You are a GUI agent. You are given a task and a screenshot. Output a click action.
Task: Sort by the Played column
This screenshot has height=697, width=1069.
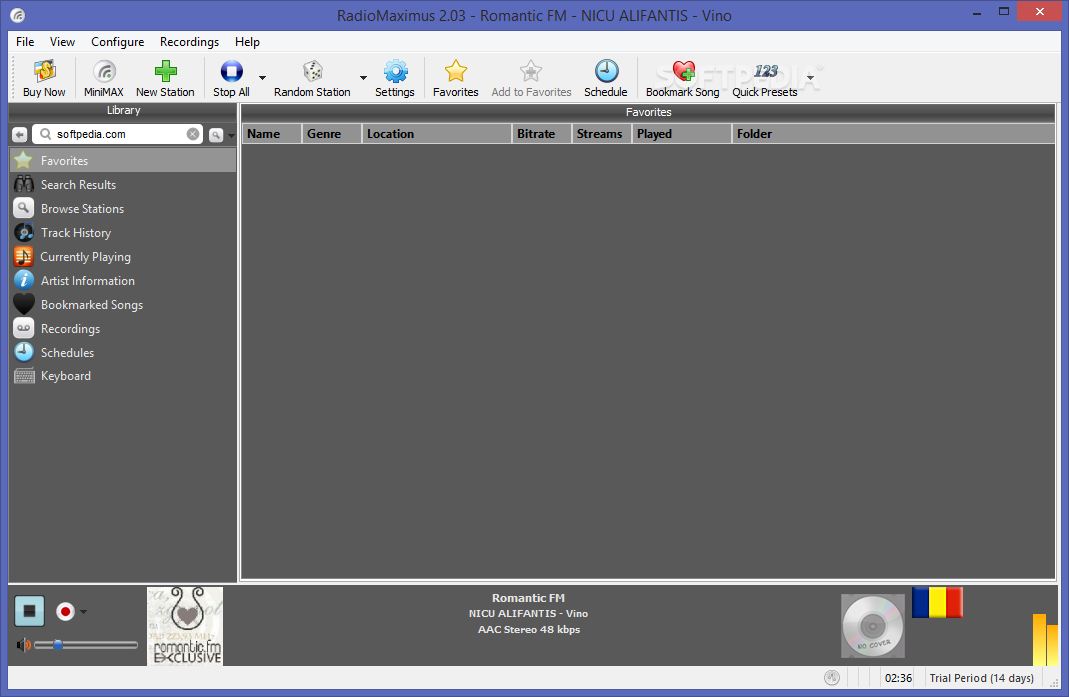[682, 134]
